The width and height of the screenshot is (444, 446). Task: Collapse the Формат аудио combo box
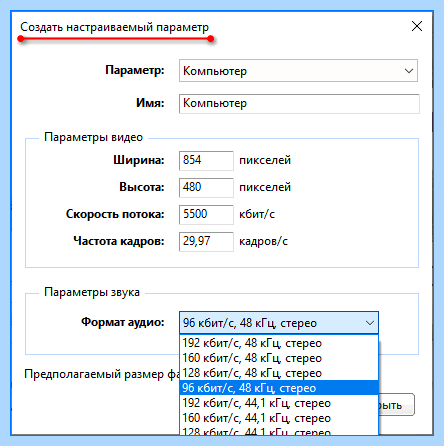tap(279, 323)
